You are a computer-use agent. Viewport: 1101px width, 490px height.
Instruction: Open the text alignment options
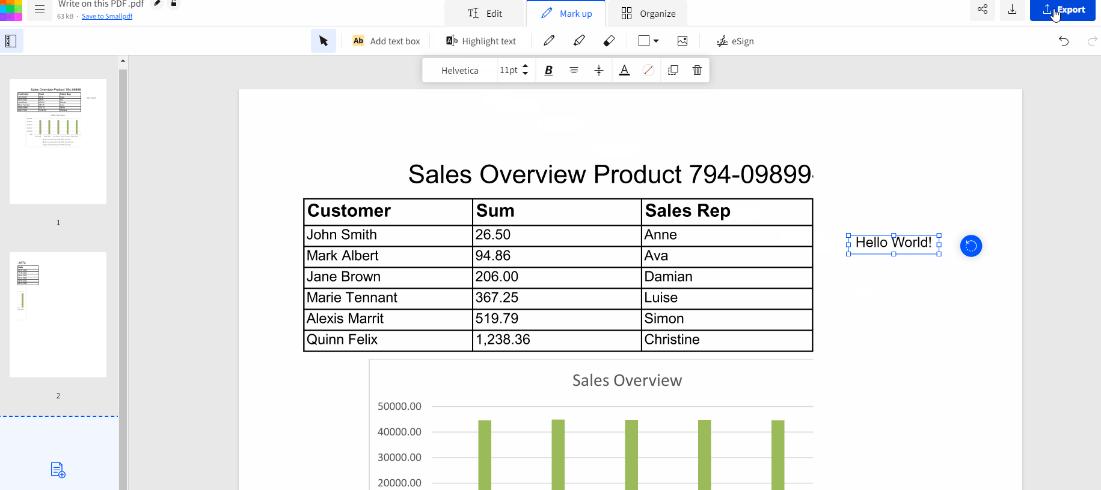(x=573, y=70)
